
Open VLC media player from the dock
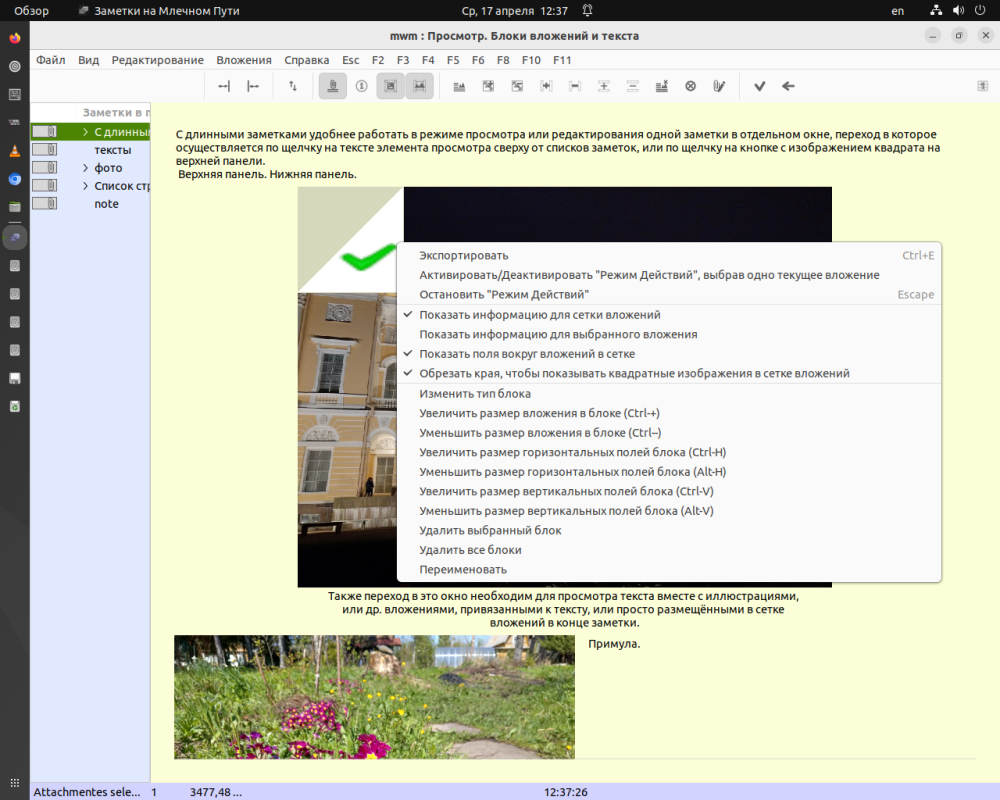pos(15,151)
